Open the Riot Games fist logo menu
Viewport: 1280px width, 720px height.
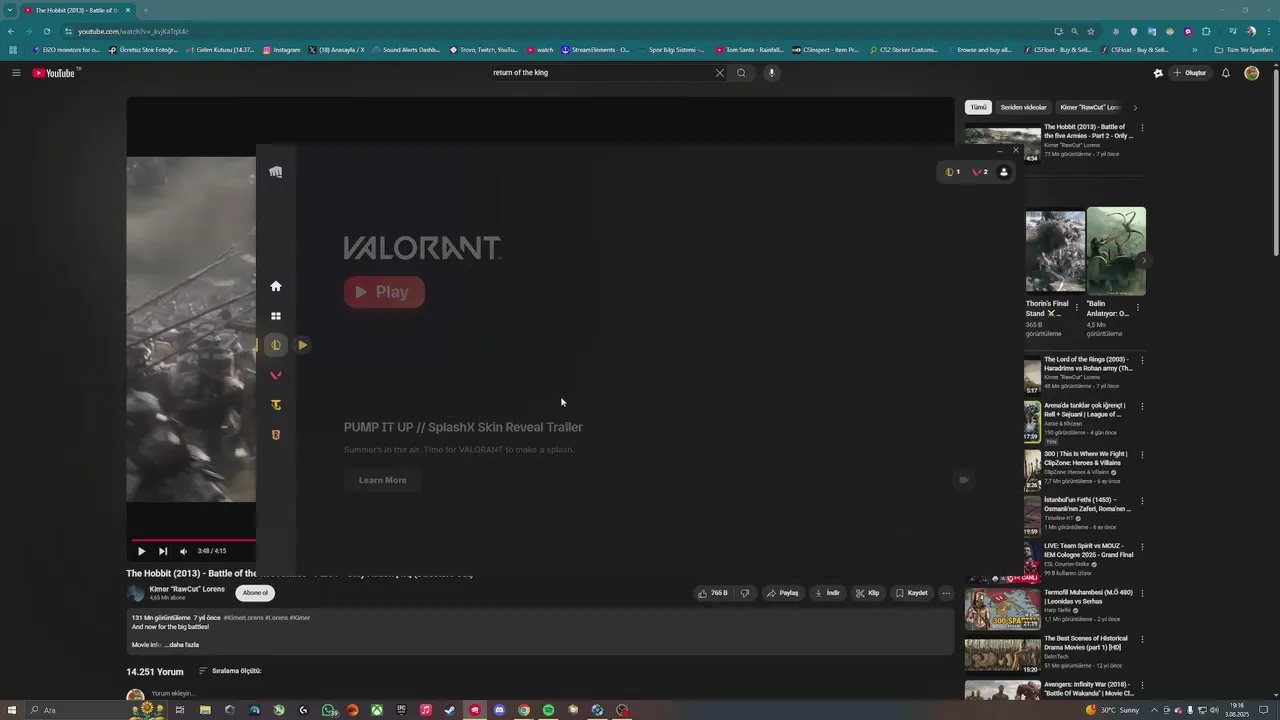coord(276,172)
